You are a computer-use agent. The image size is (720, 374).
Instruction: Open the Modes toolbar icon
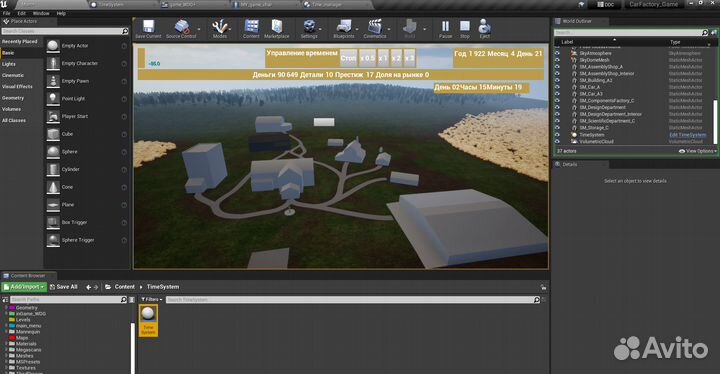219,29
